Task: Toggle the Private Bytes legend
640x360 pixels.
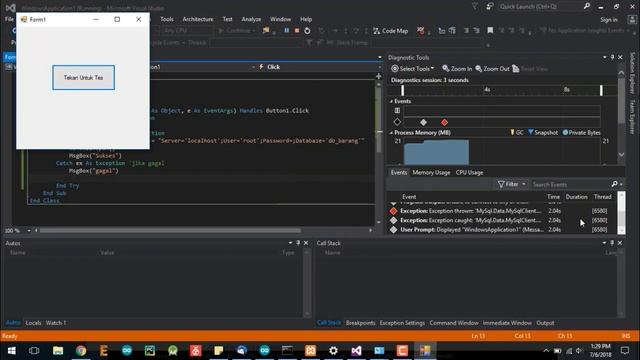Action: 581,133
